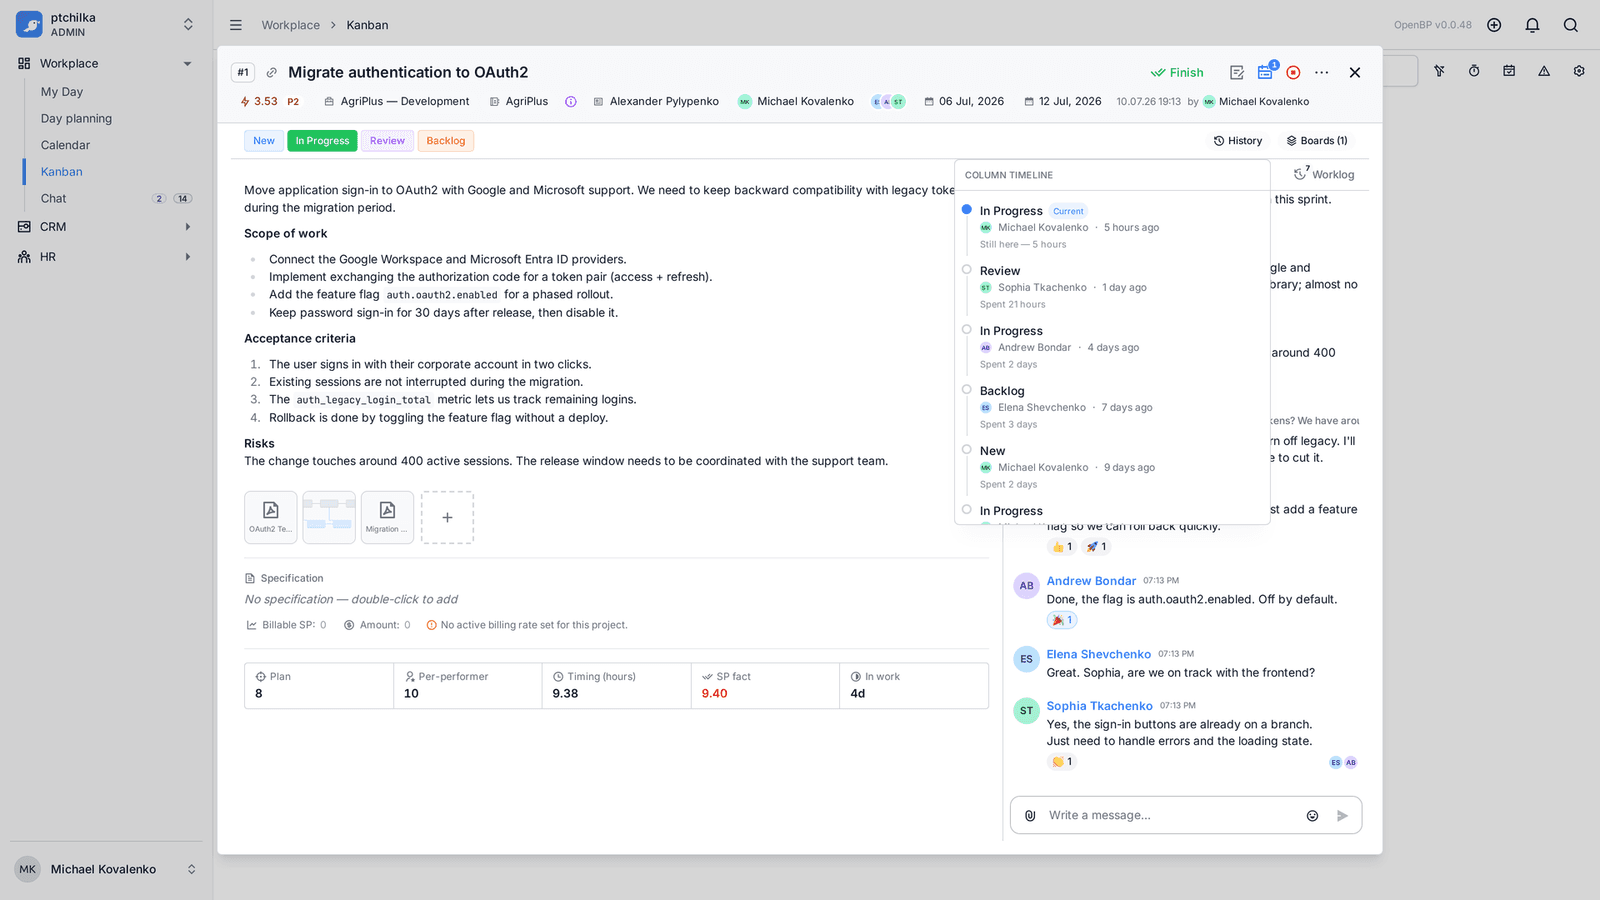Screen dimensions: 1600x900
Task: Click the stopwatch timer icon in toolbar
Action: pyautogui.click(x=1474, y=71)
